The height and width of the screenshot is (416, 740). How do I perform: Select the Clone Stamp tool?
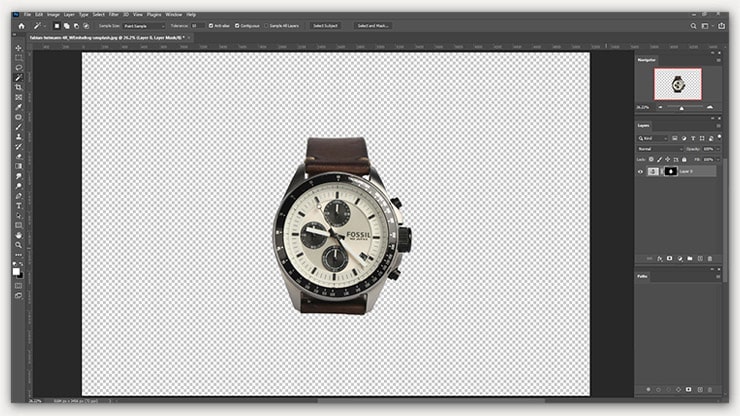point(18,137)
